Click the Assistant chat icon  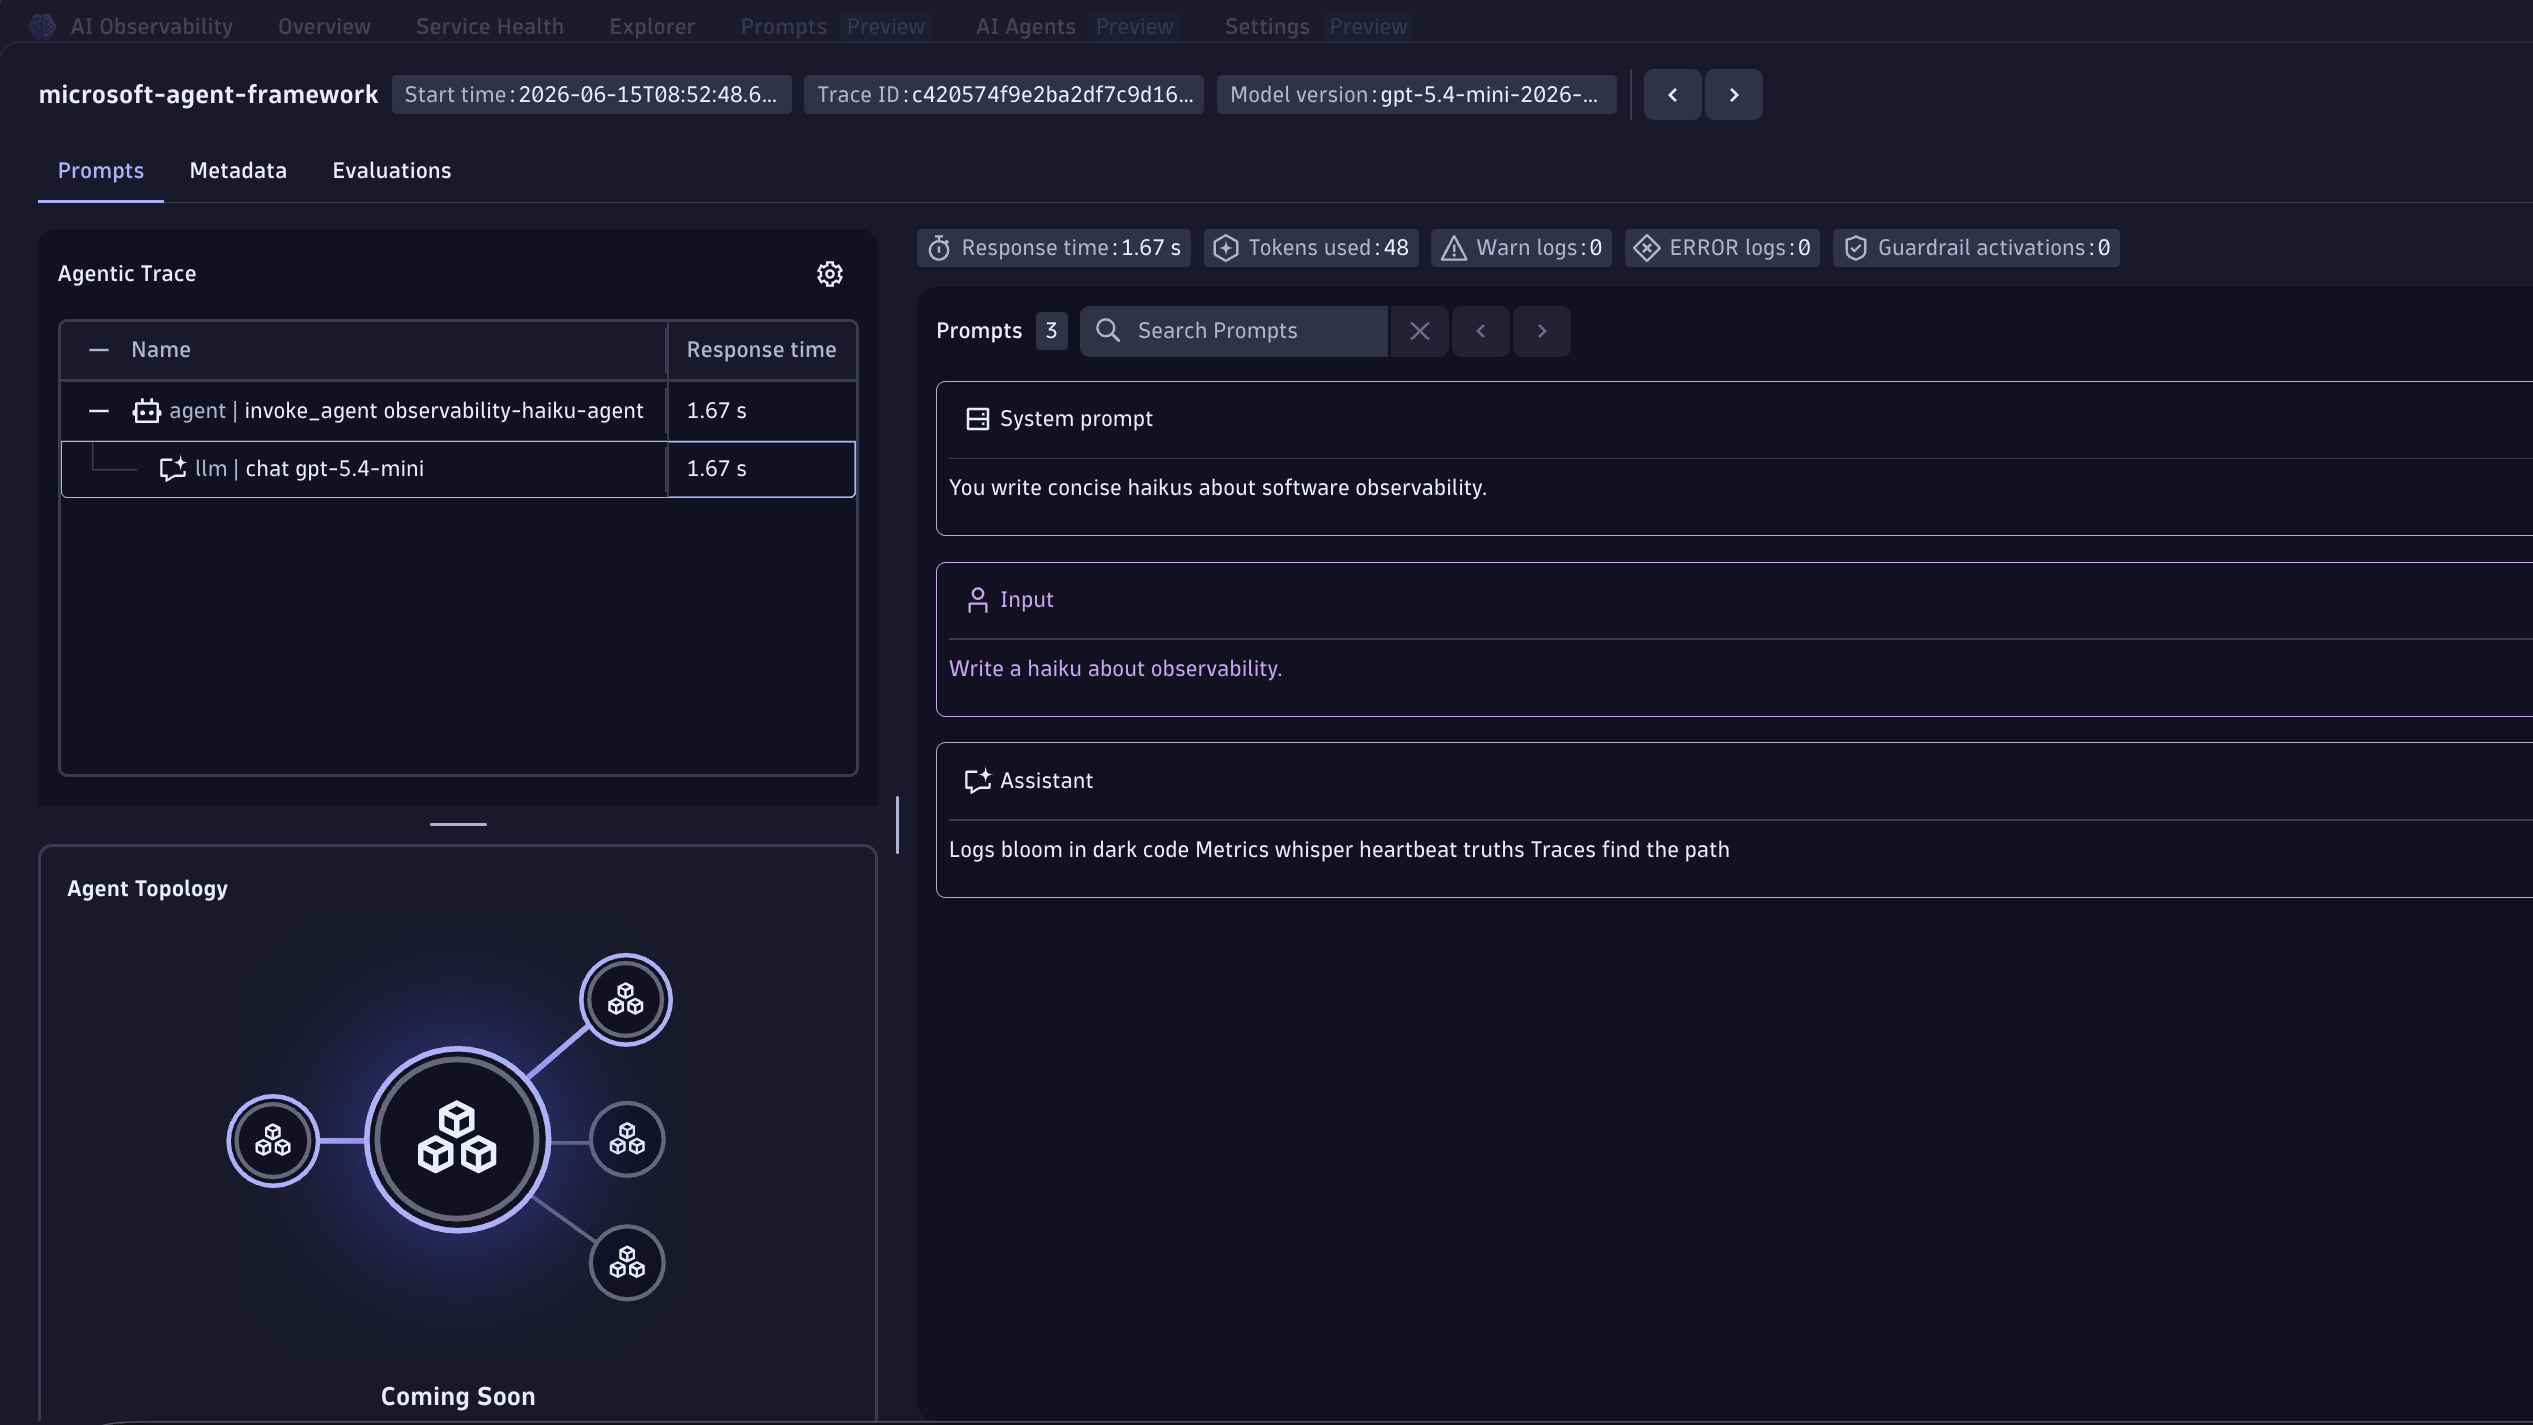977,781
